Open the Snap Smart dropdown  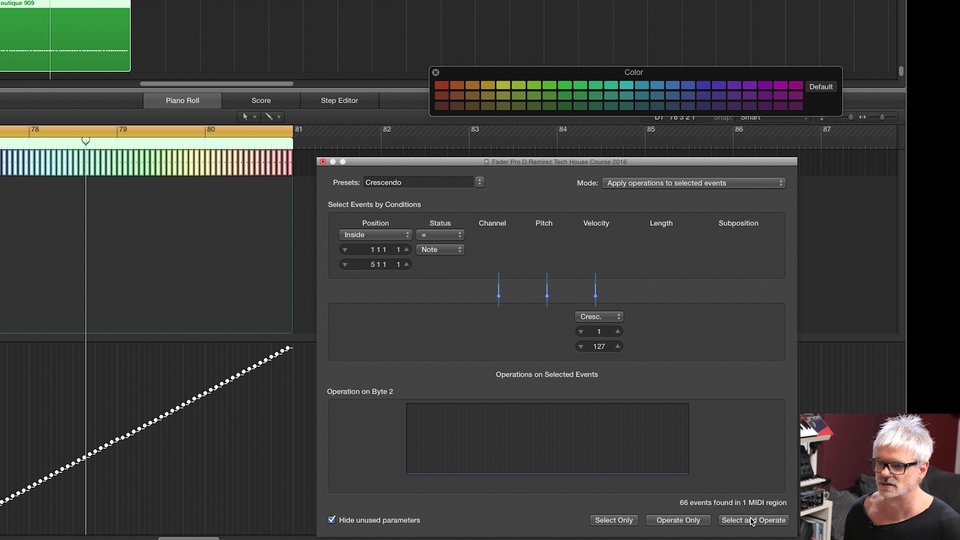[x=774, y=117]
